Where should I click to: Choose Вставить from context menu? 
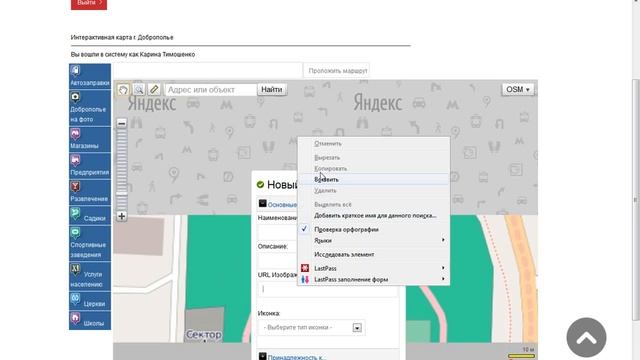click(x=374, y=180)
